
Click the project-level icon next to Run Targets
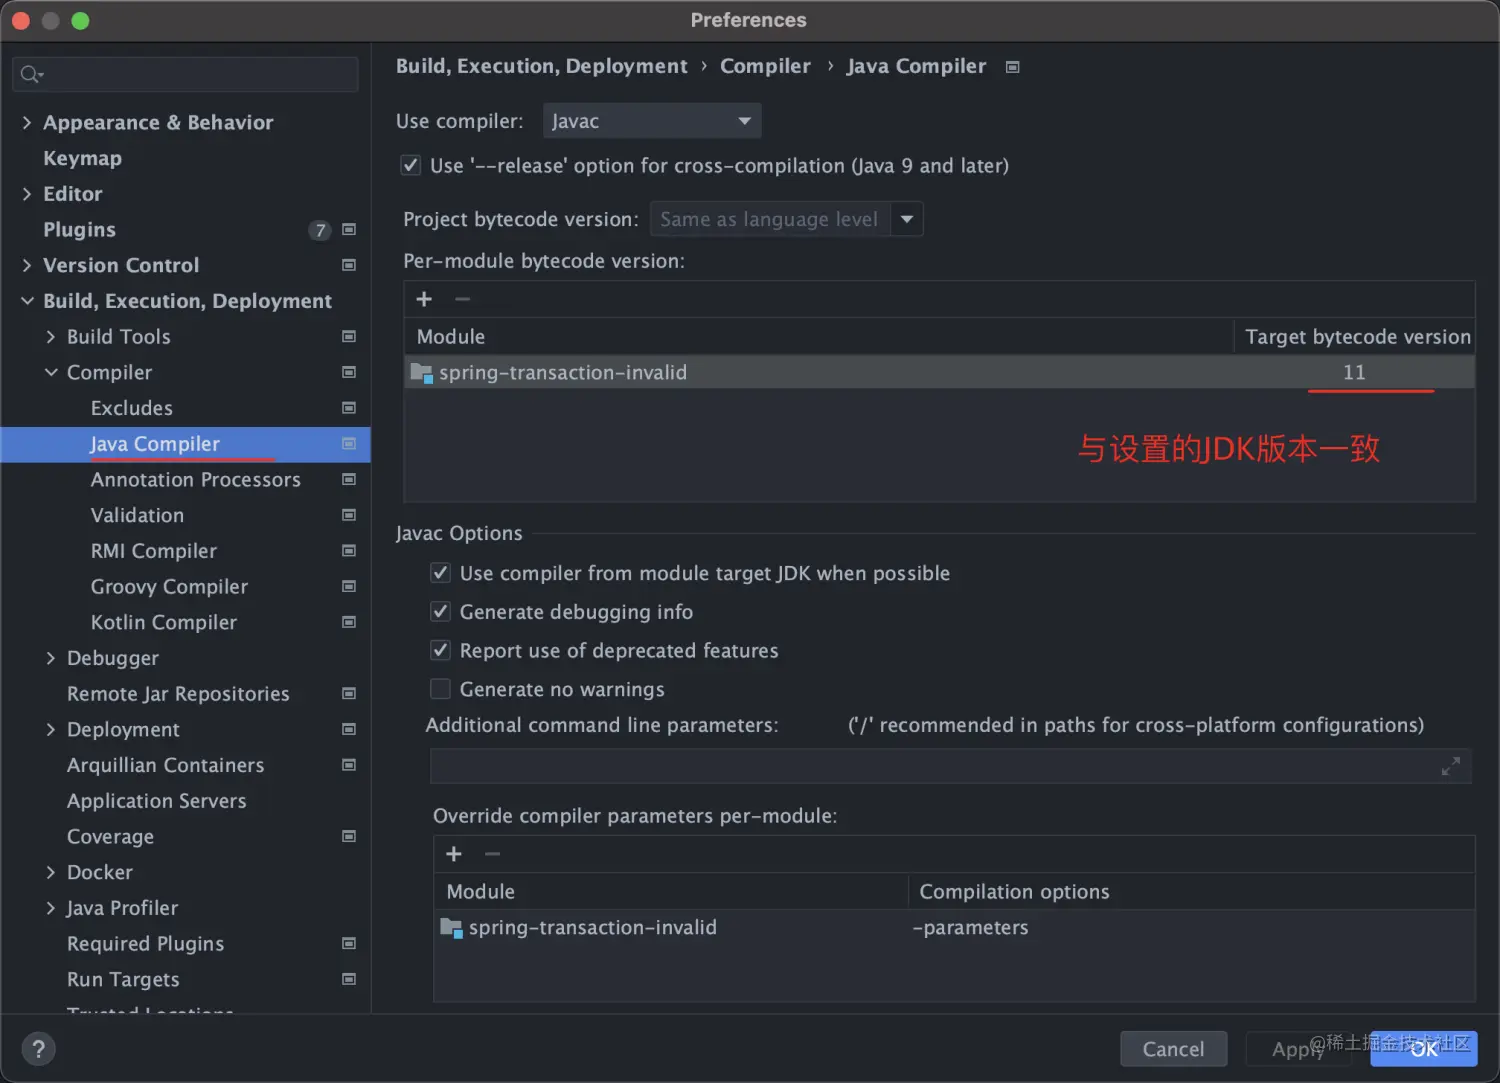349,980
